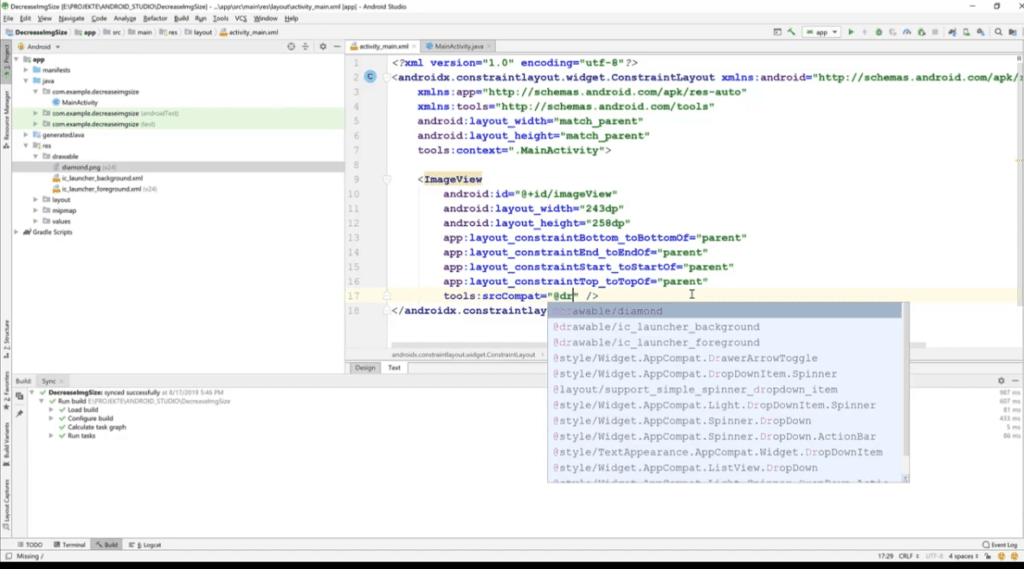Close the activity_main.xml editor tab

click(414, 46)
